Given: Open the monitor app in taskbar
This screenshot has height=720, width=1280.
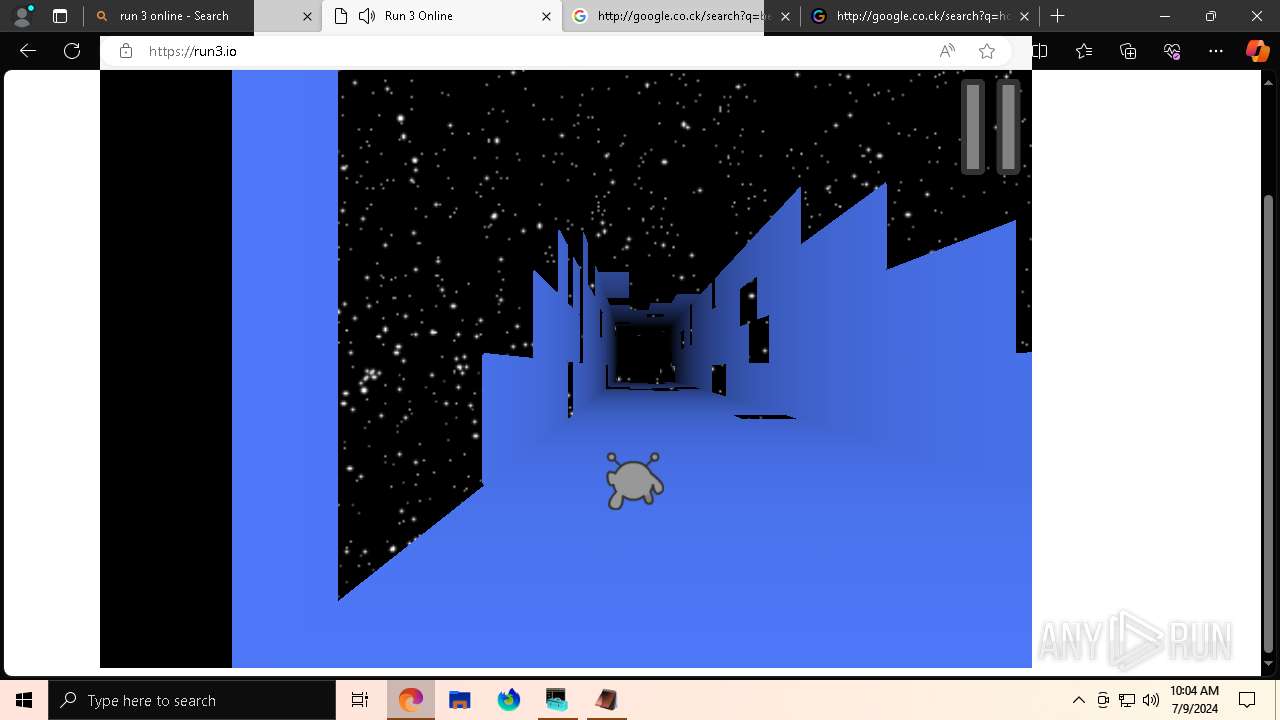Looking at the screenshot, I should pyautogui.click(x=557, y=700).
